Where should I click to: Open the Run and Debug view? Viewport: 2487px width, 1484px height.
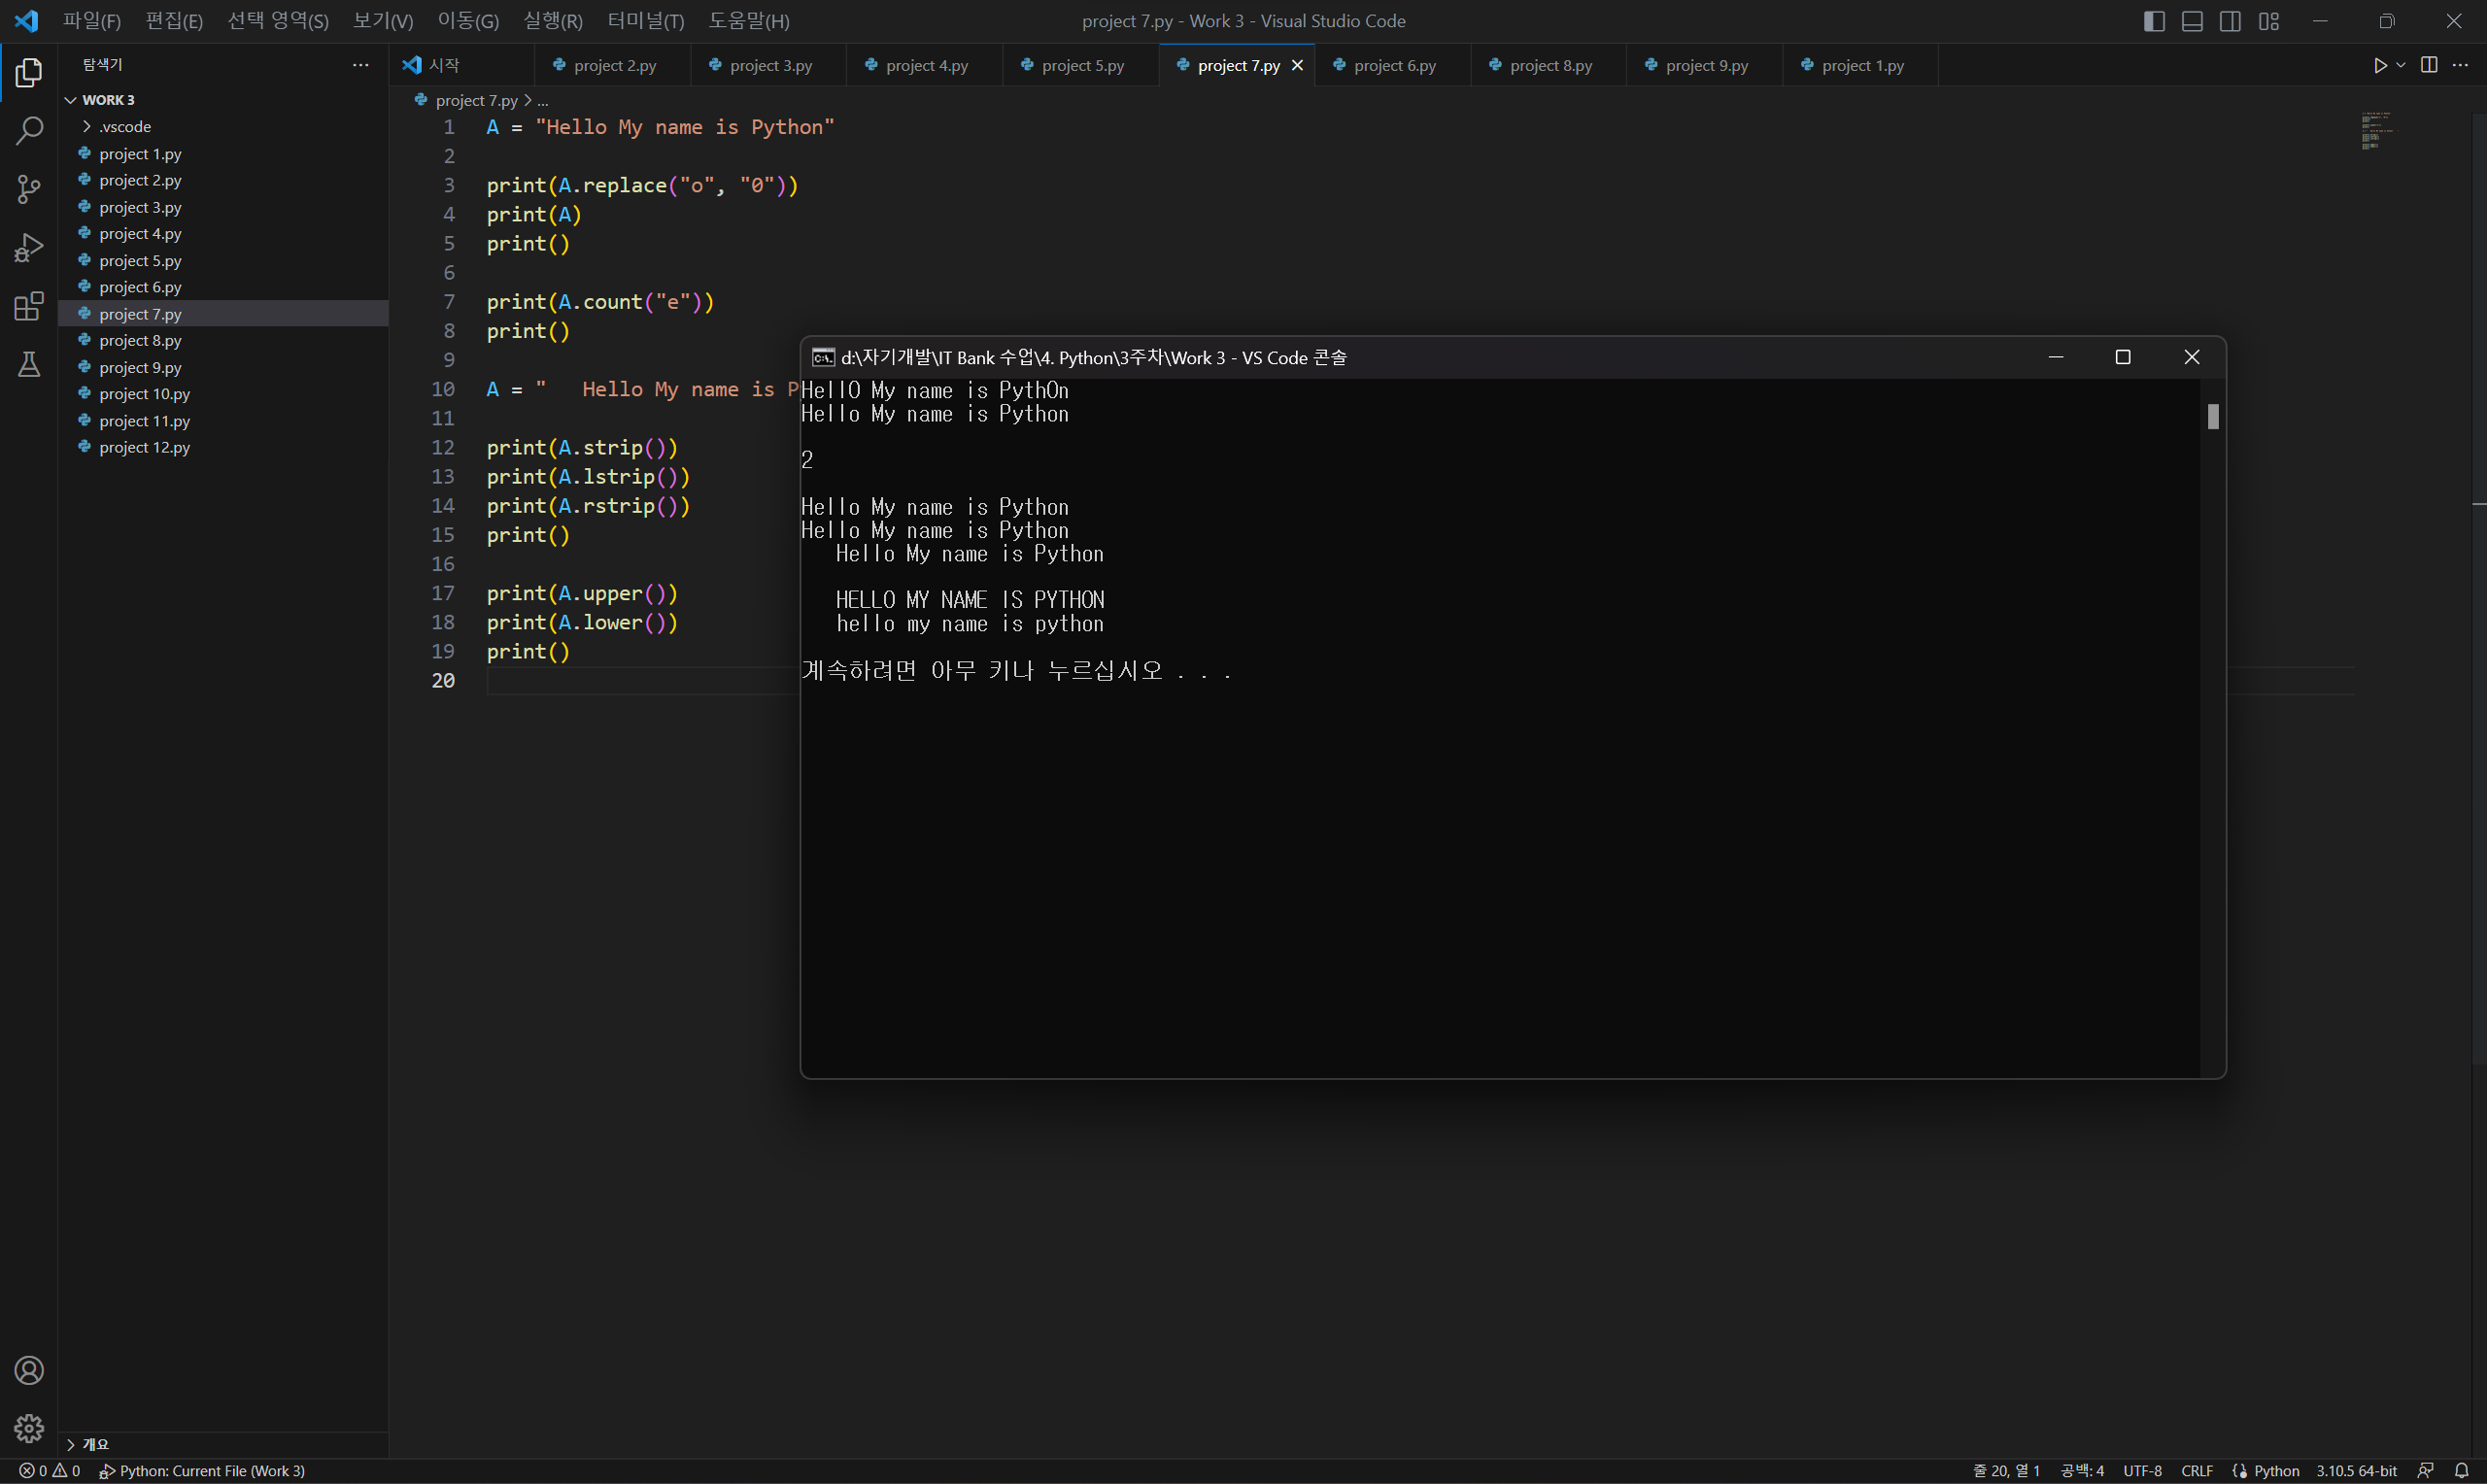point(29,247)
